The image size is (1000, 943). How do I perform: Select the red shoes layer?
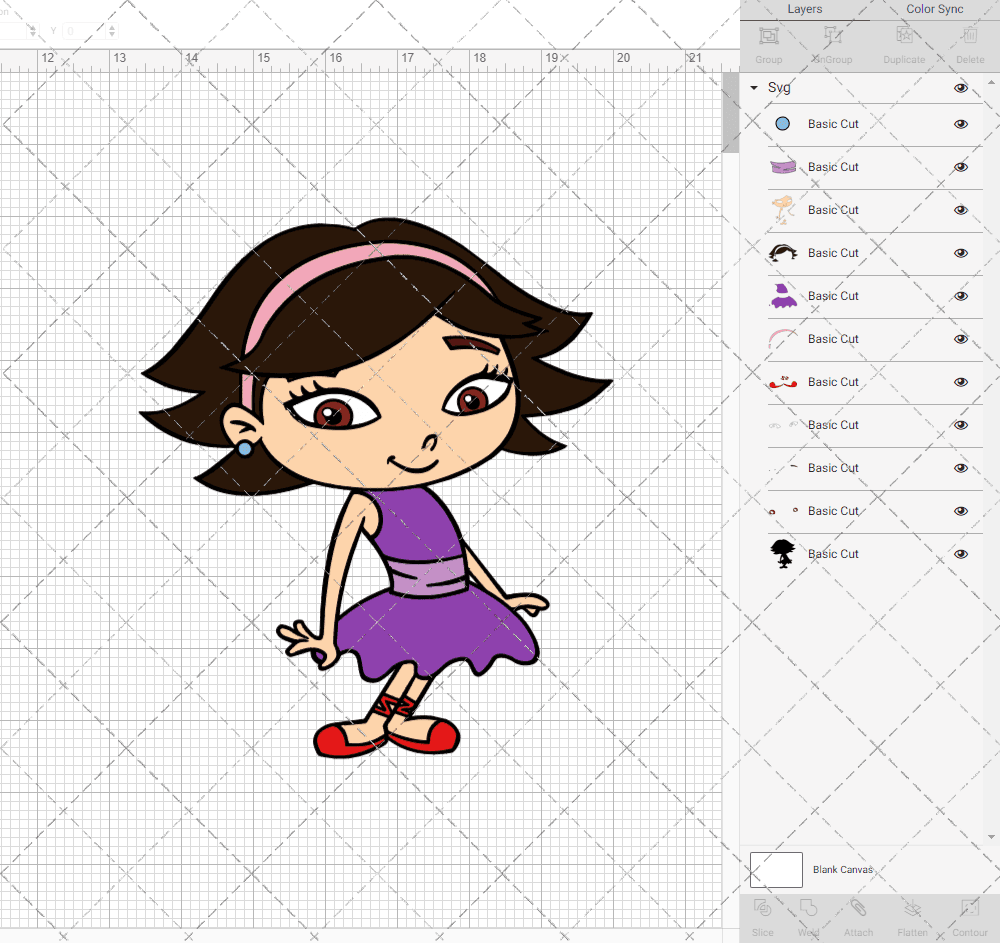[x=782, y=382]
